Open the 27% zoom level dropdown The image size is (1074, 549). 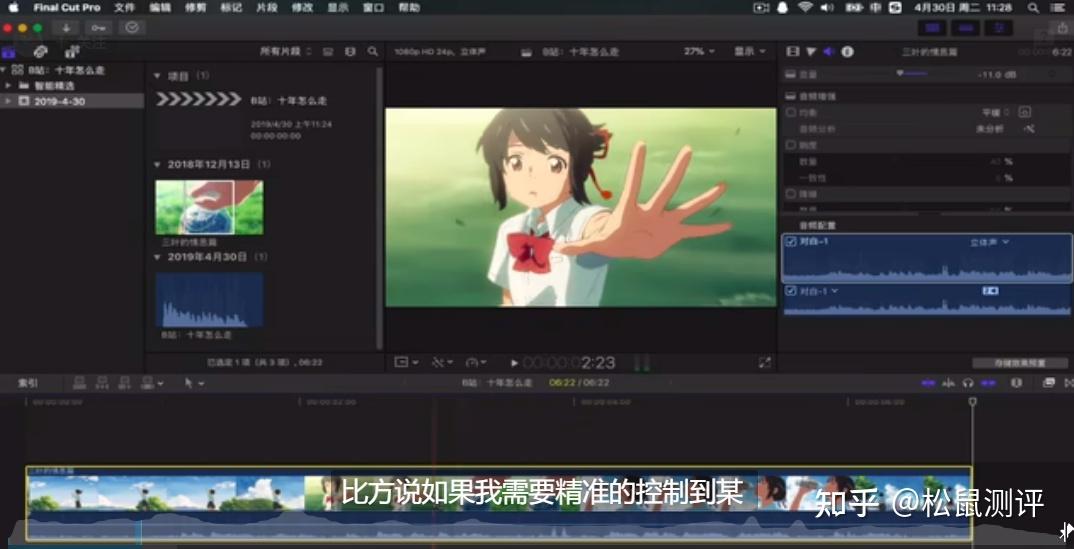tap(699, 51)
